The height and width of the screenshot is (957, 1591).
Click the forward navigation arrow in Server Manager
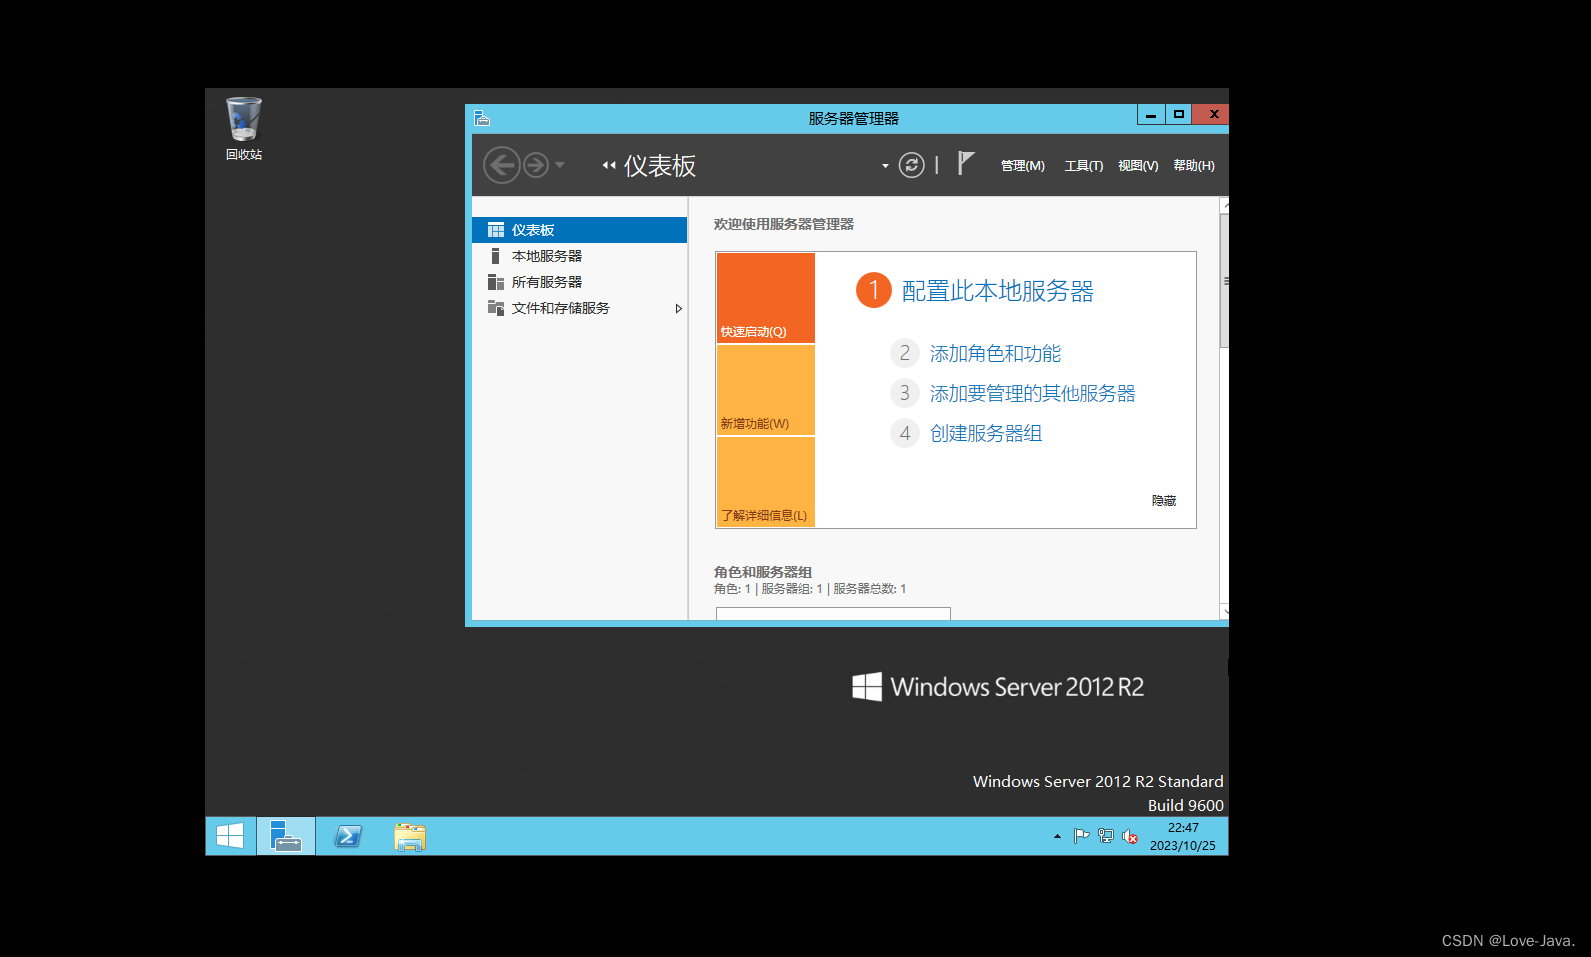(536, 165)
